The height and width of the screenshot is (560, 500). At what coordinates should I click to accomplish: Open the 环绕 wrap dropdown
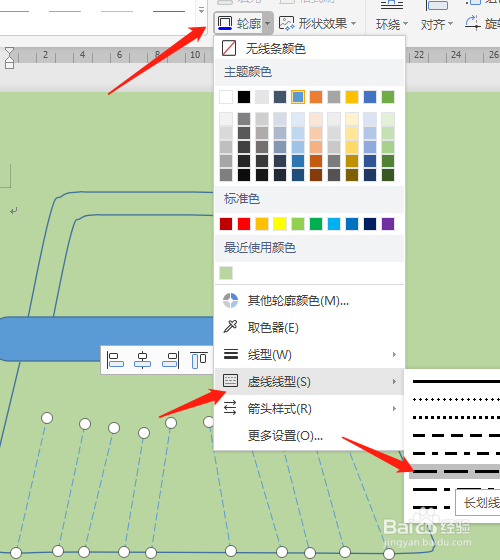pos(392,24)
